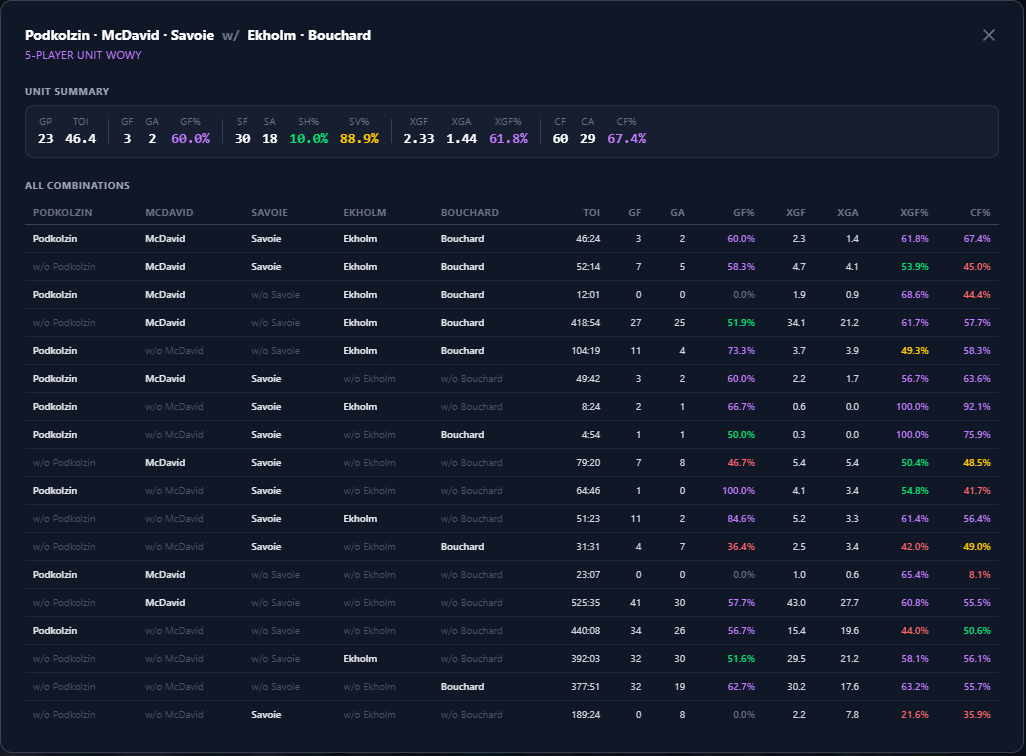Viewport: 1026px width, 756px height.
Task: Click the XGA cell 7.8
Action: pos(852,715)
